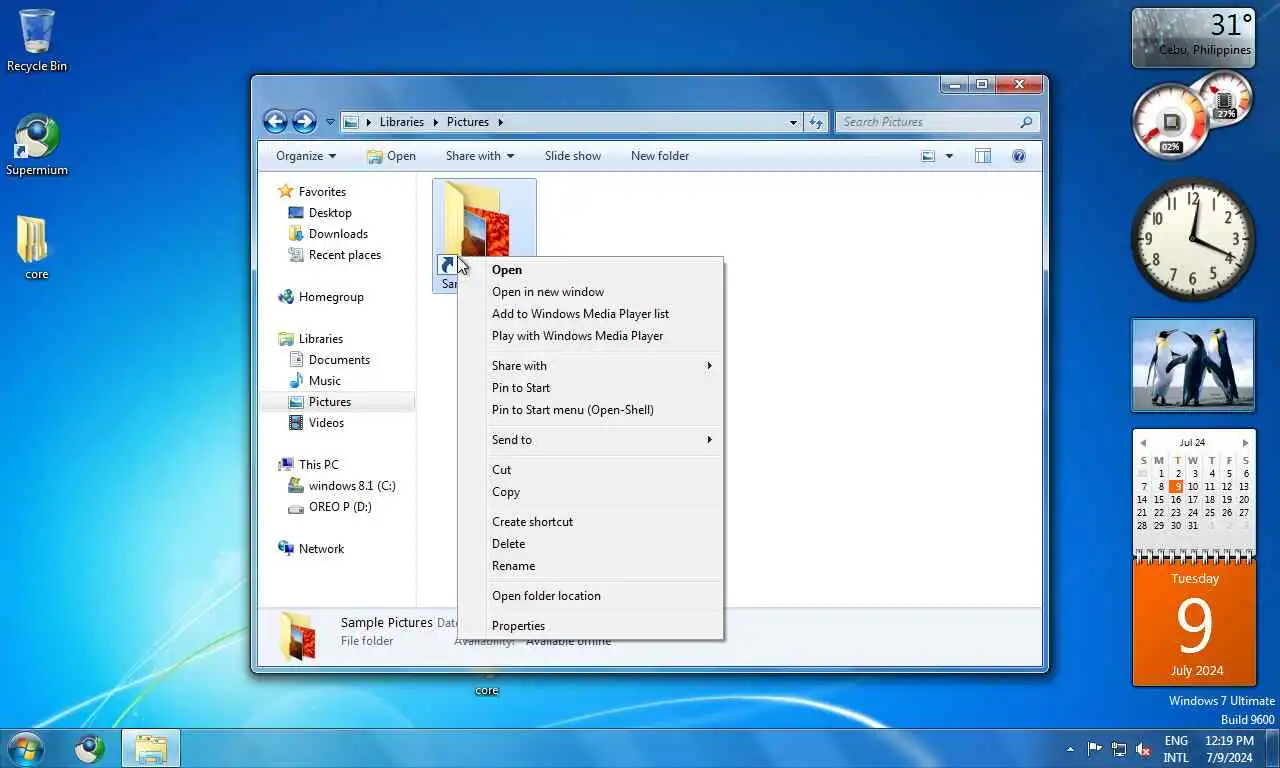
Task: Choose Add to Windows Media Player list
Action: [x=590, y=314]
